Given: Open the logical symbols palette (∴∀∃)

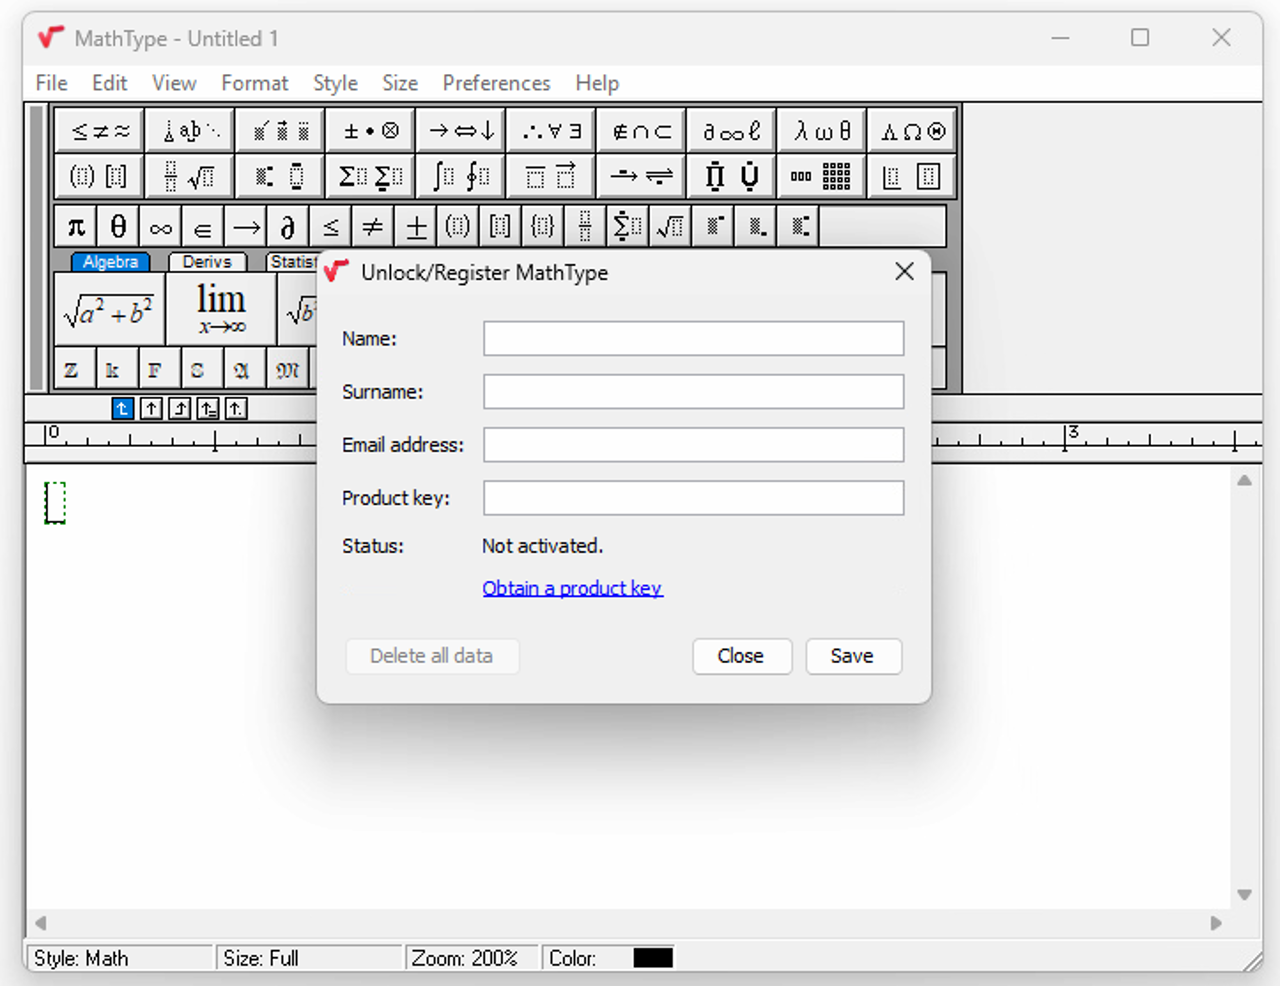Looking at the screenshot, I should pyautogui.click(x=551, y=131).
